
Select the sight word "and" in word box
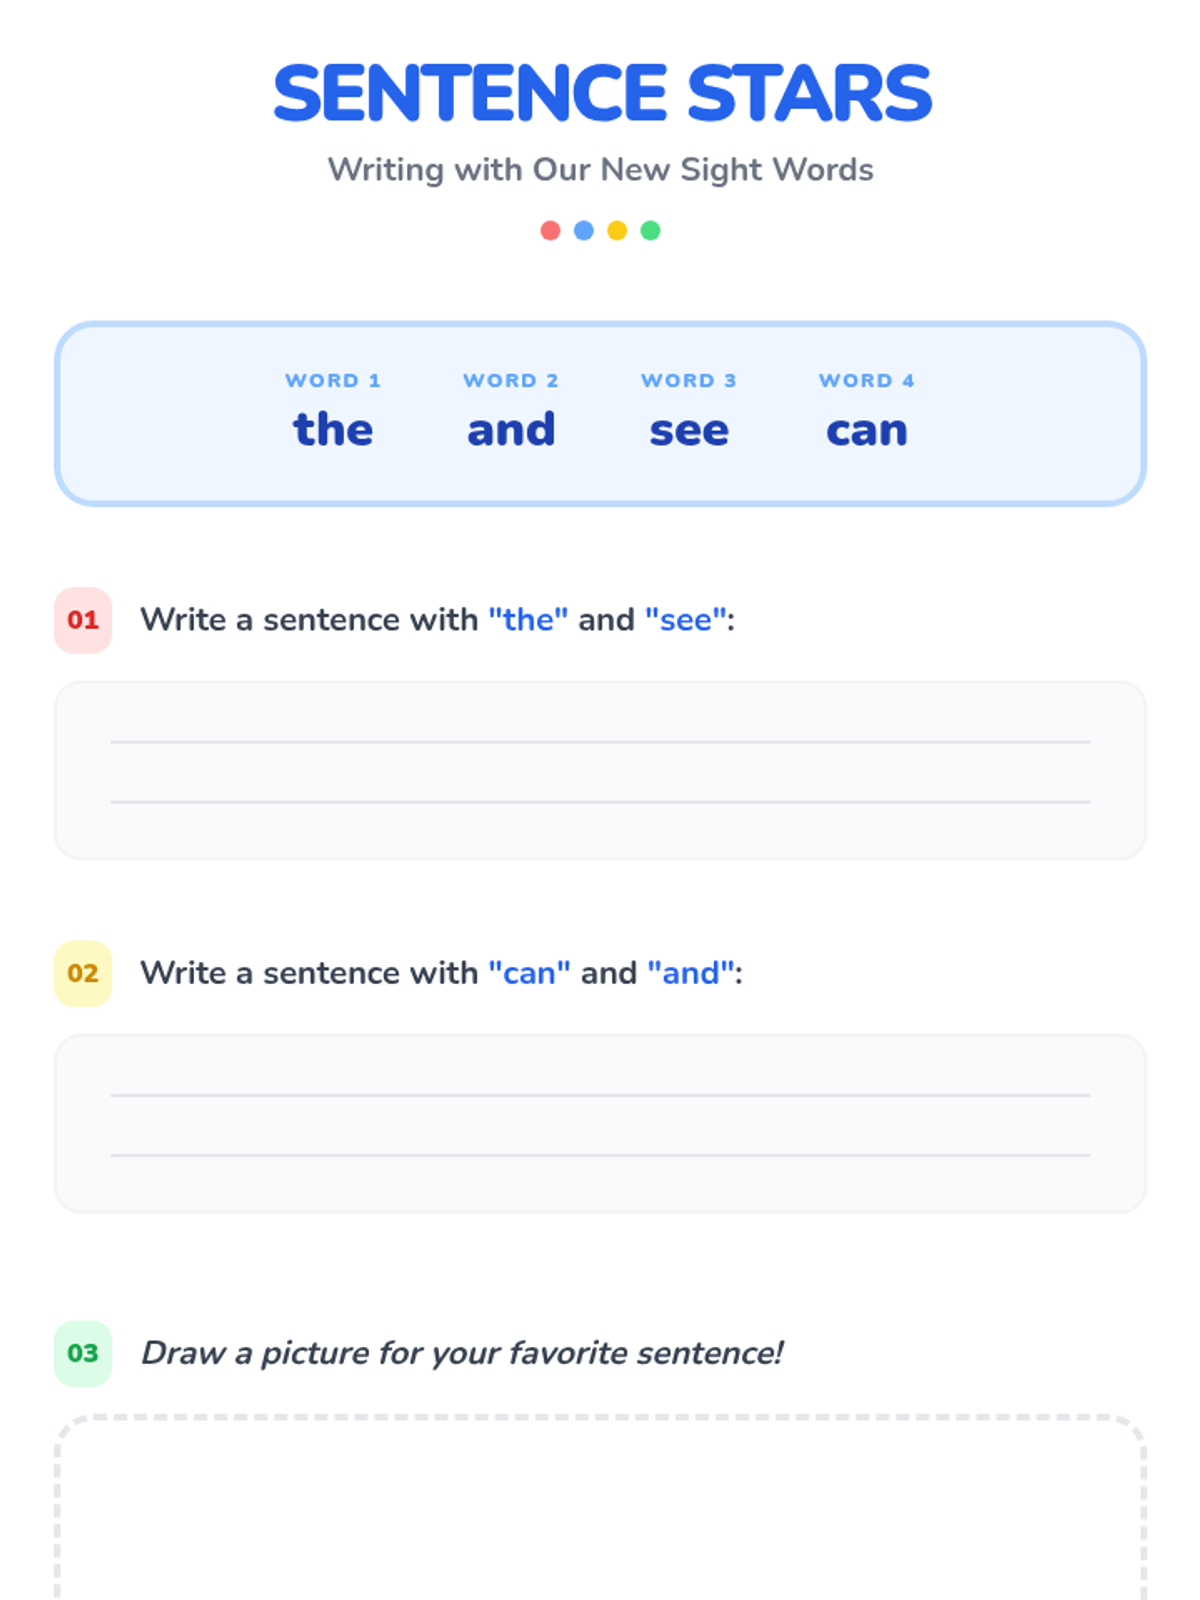[511, 430]
